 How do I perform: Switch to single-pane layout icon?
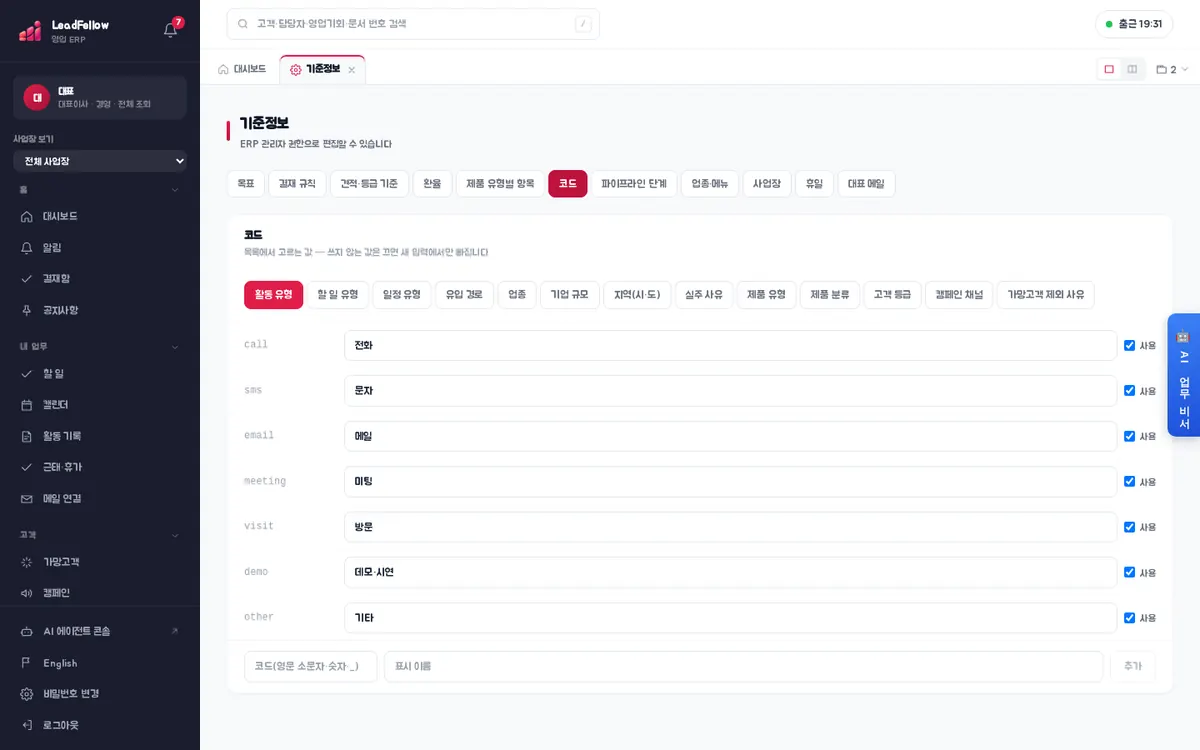1109,69
